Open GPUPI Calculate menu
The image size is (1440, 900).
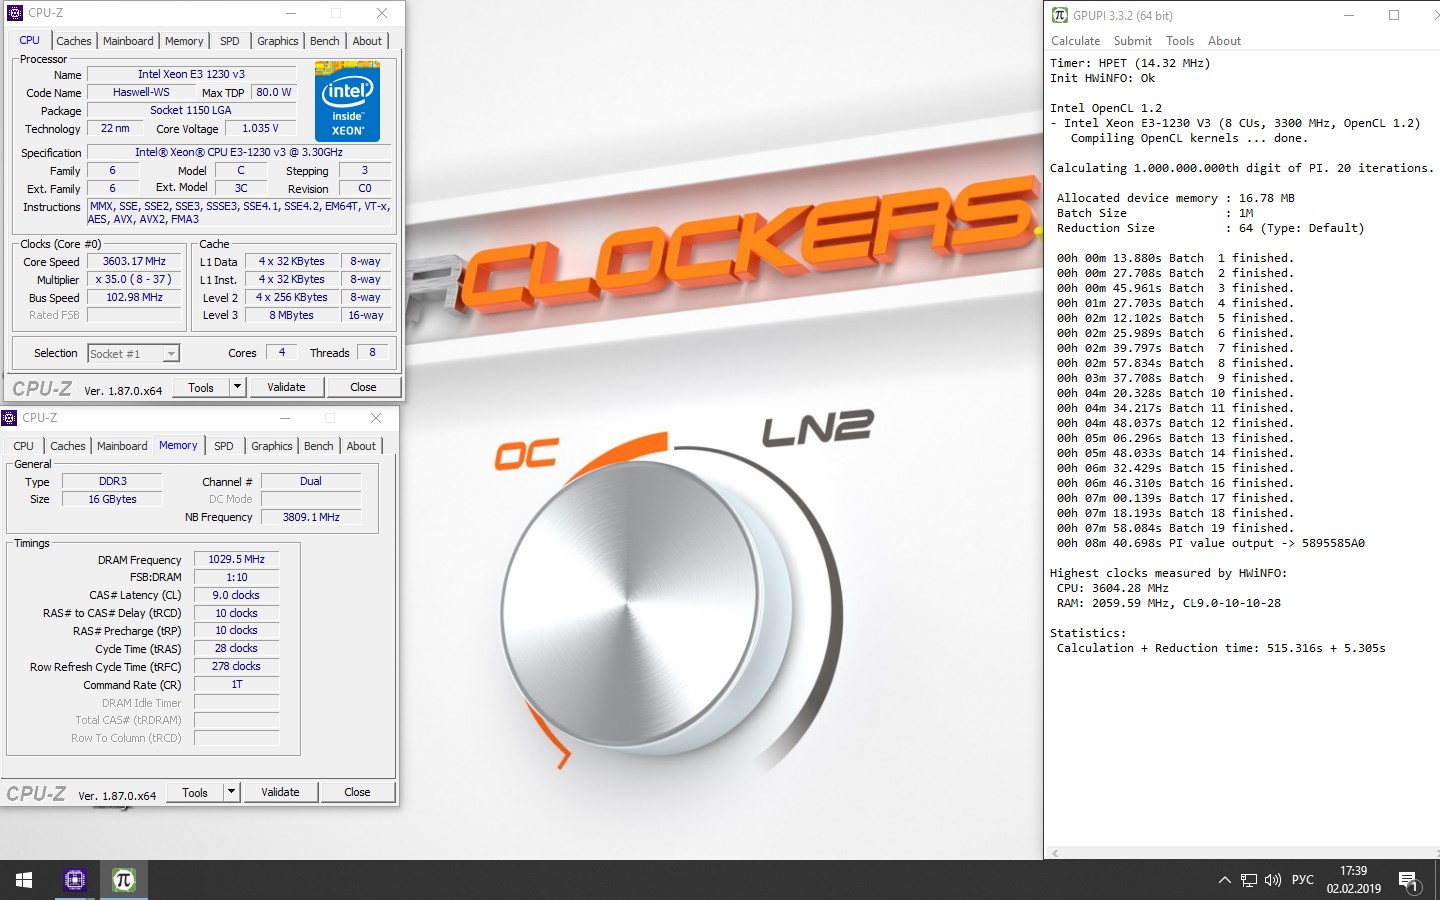tap(1075, 41)
